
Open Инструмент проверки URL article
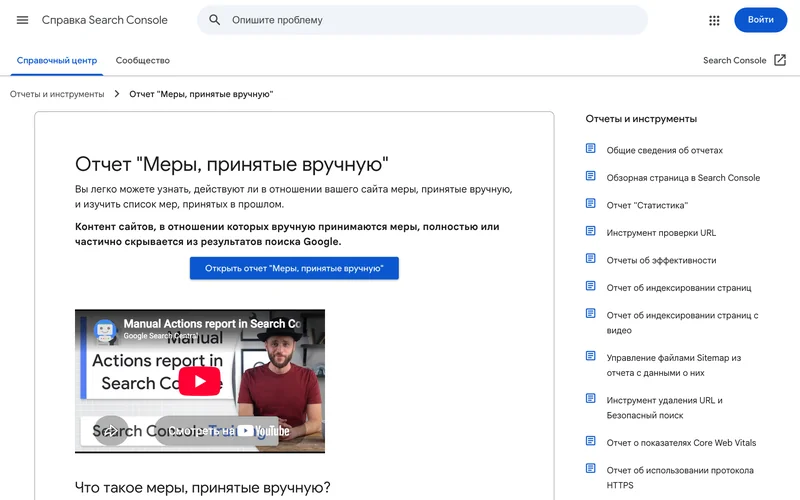(x=661, y=233)
